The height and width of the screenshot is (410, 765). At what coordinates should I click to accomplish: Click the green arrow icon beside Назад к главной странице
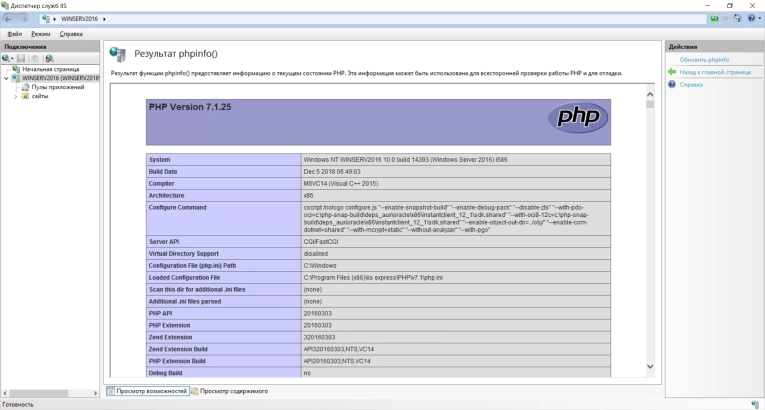click(672, 72)
